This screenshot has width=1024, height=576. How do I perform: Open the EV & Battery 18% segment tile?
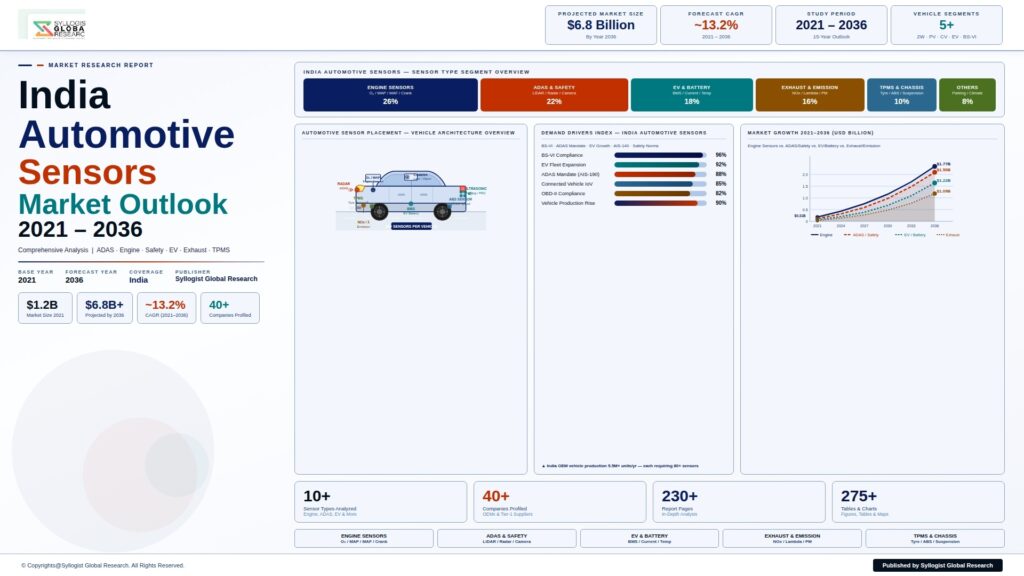point(691,95)
